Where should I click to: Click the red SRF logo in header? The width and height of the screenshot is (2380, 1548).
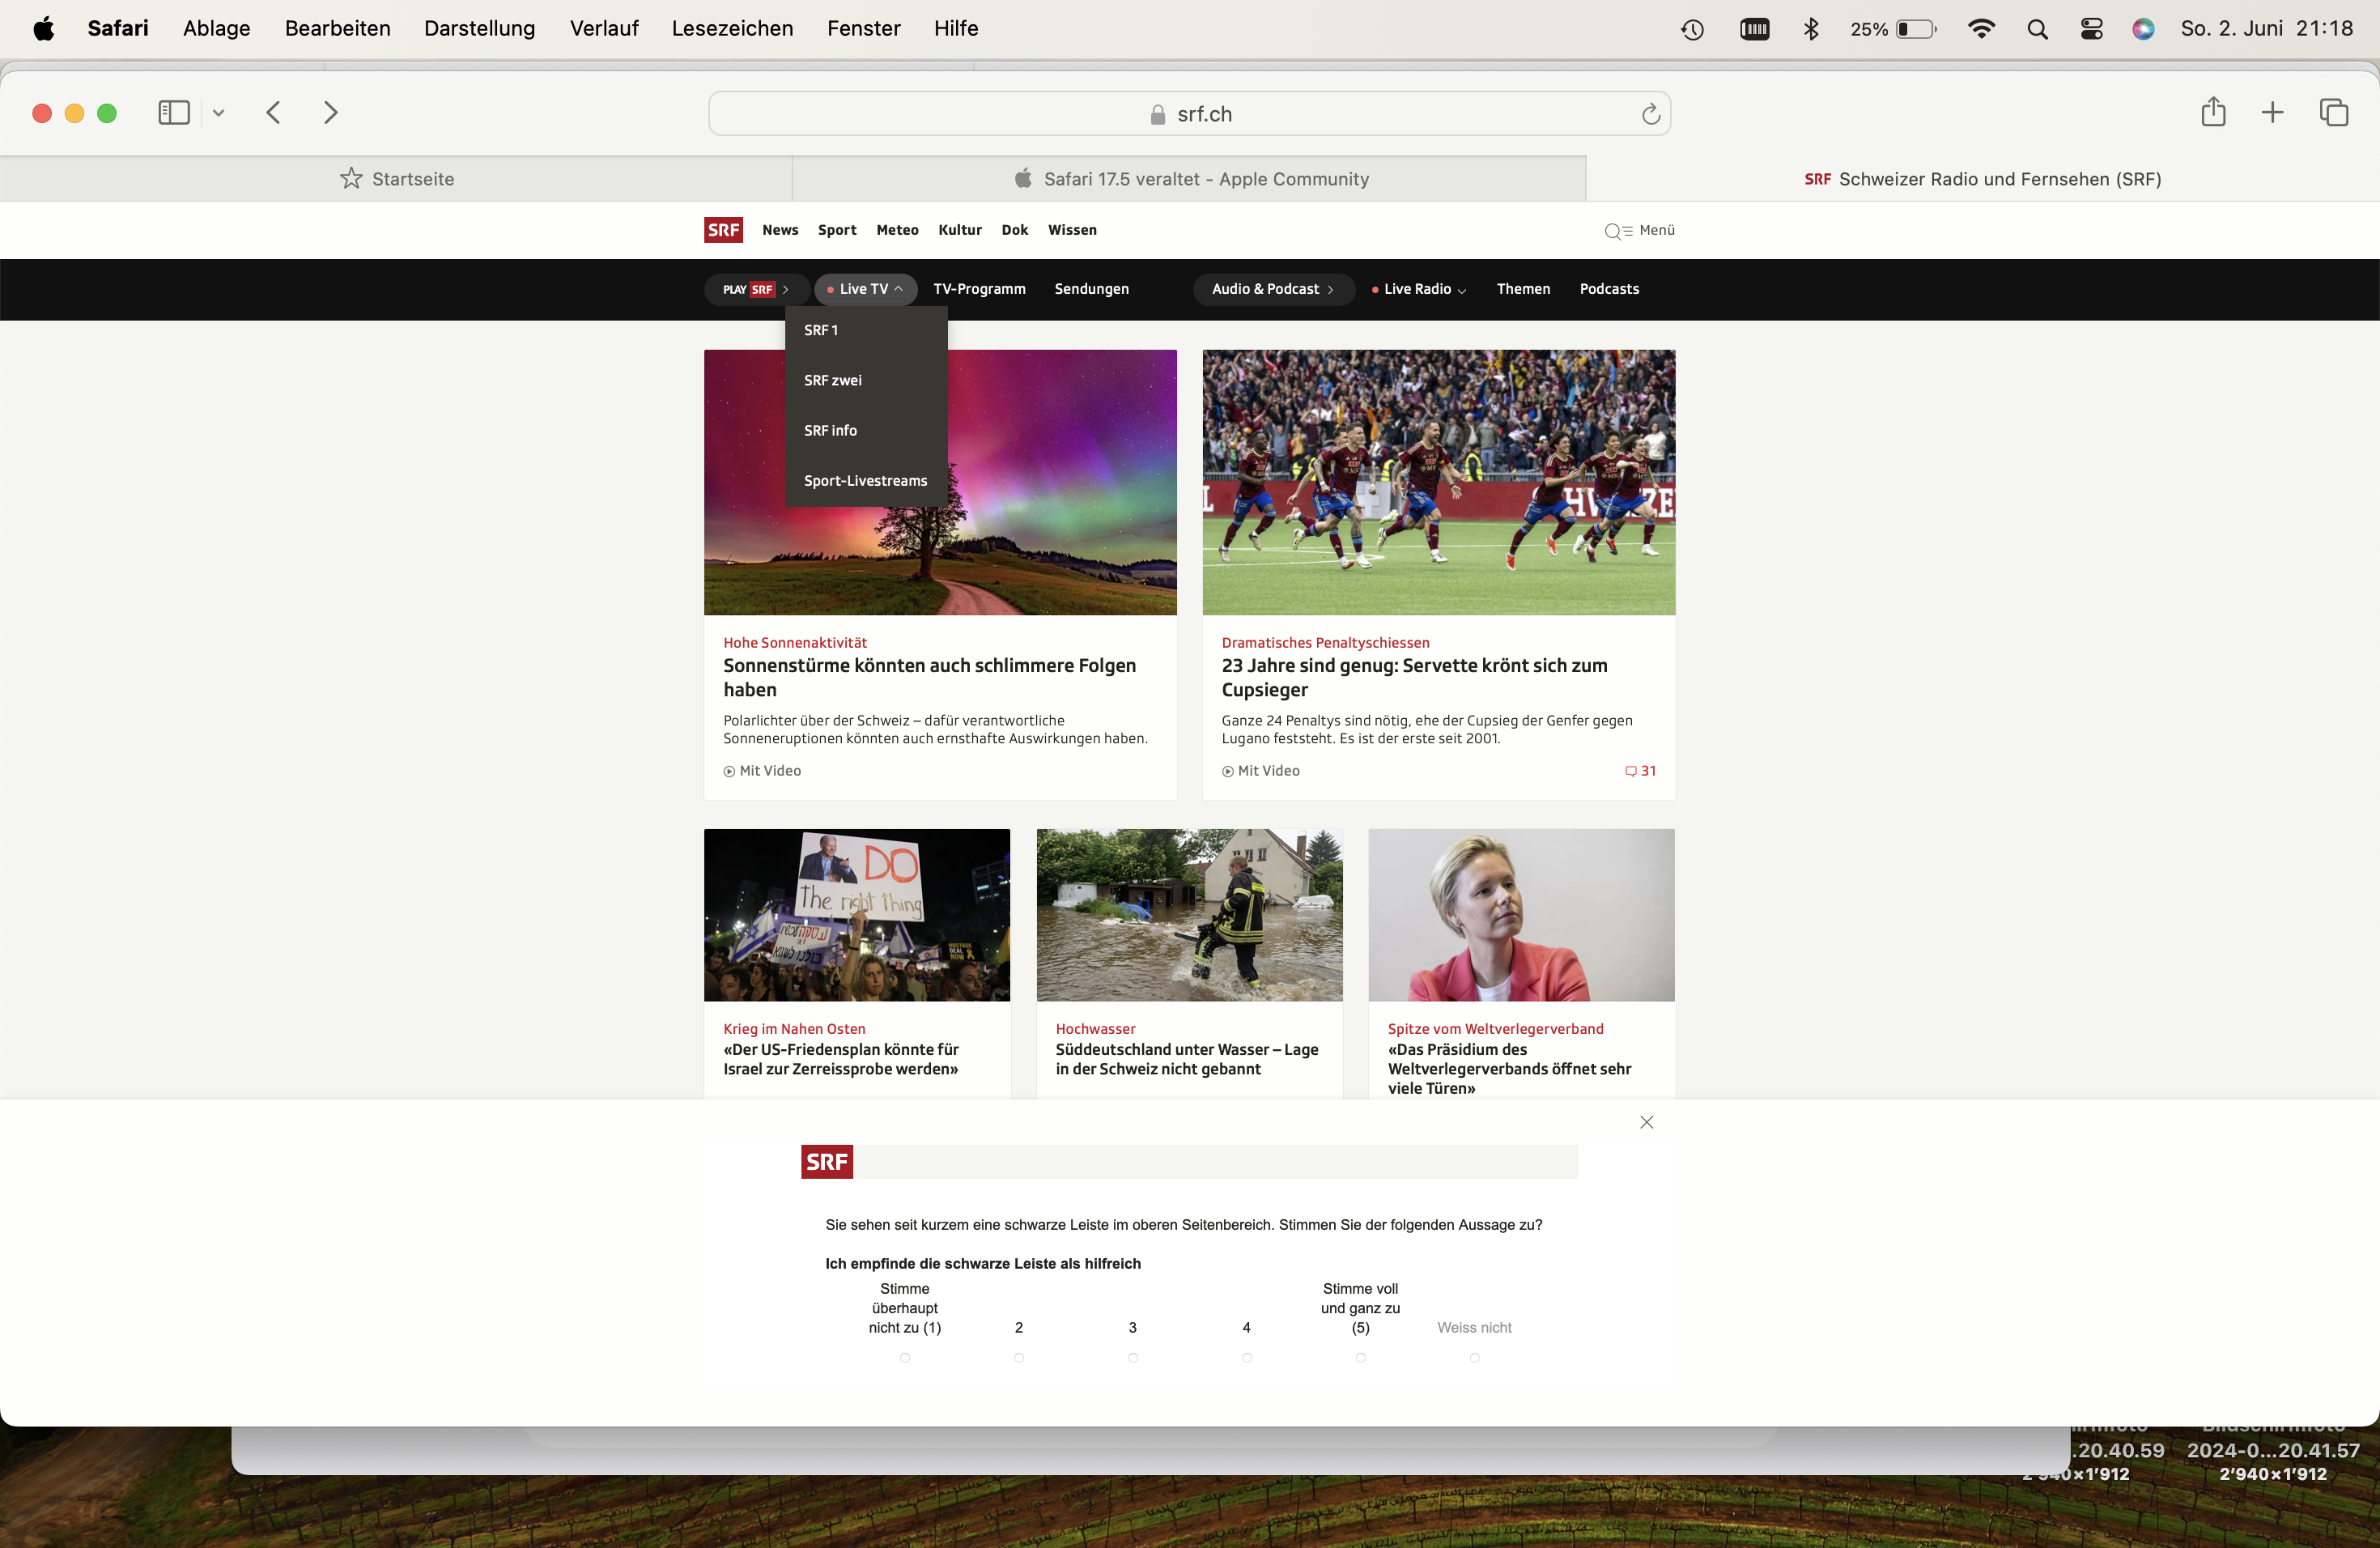pos(723,230)
